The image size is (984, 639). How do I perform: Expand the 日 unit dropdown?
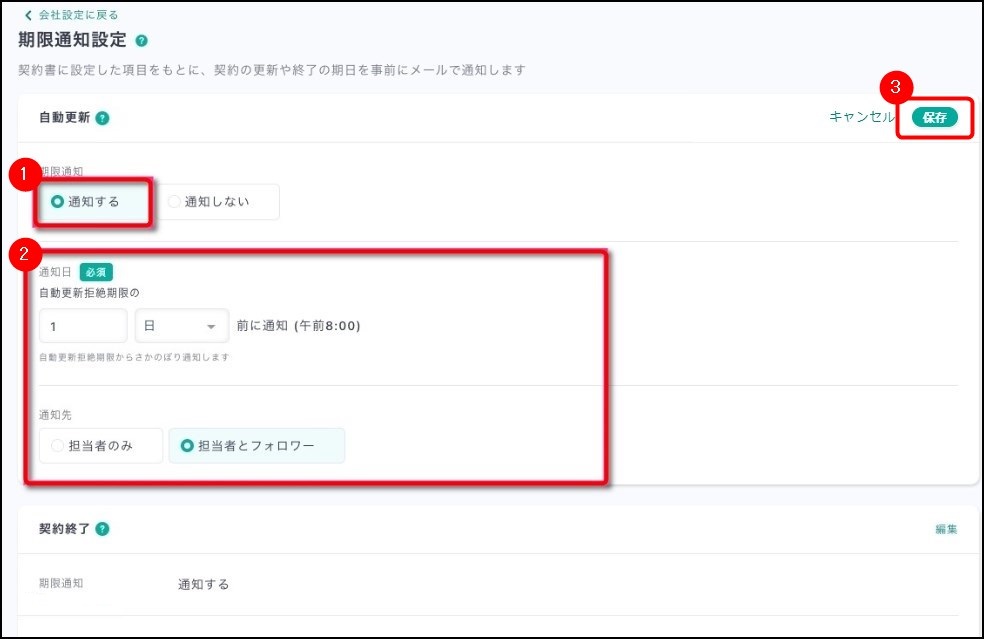(182, 326)
